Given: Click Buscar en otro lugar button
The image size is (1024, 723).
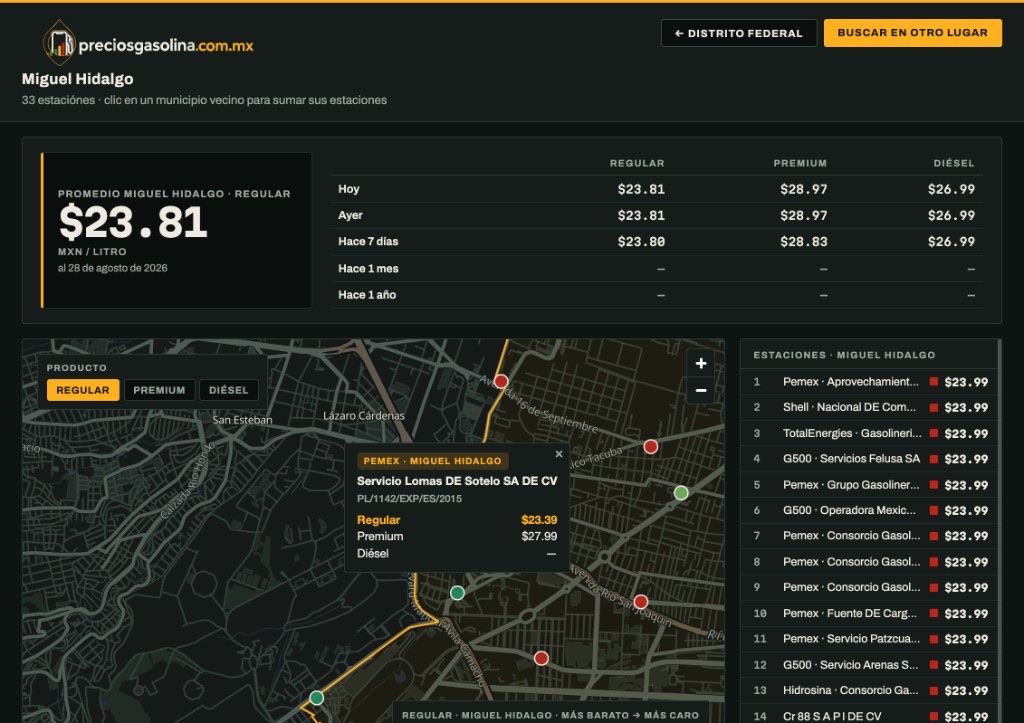Looking at the screenshot, I should pos(912,33).
